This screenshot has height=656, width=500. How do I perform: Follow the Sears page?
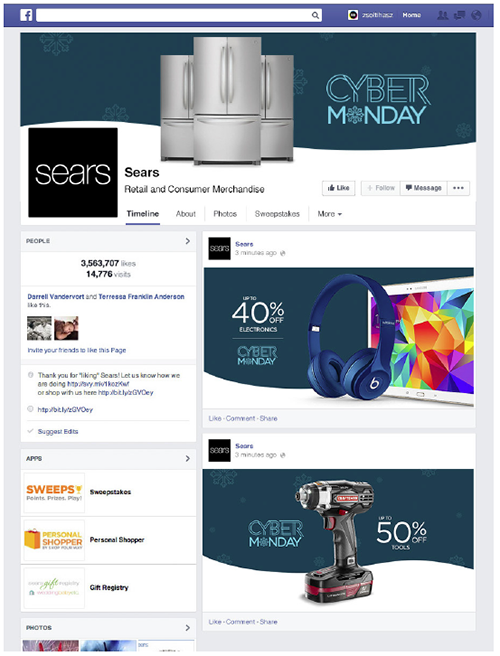(x=381, y=188)
